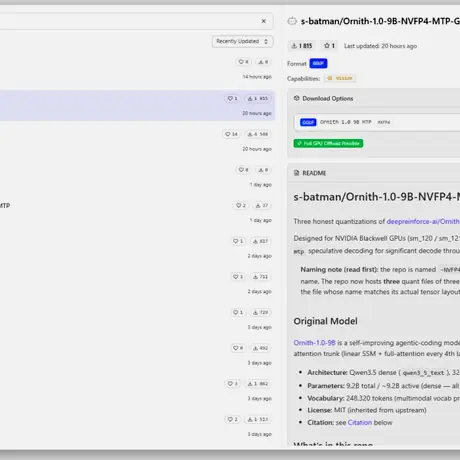Click the s-batman/Ornith title in the README

377,197
